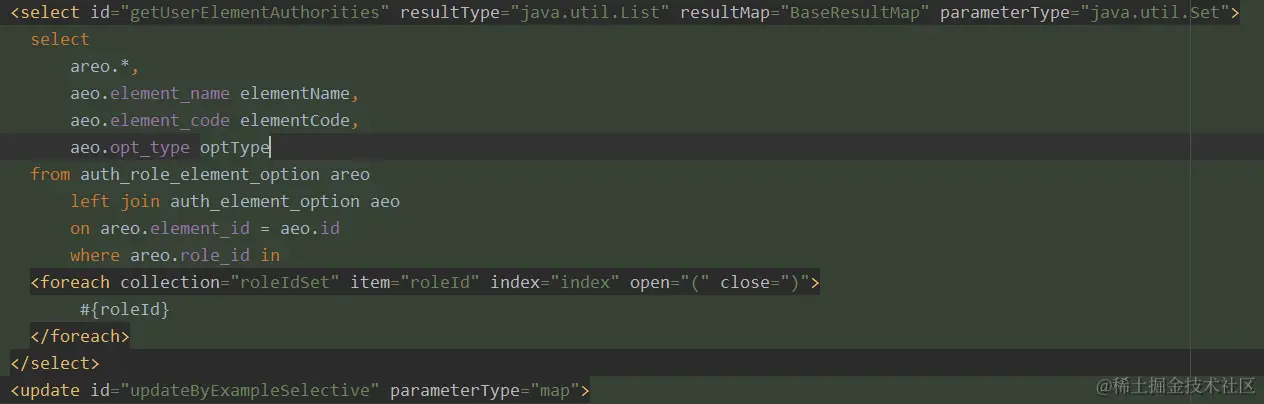Click "aeo.id" in the on clause

(310, 228)
